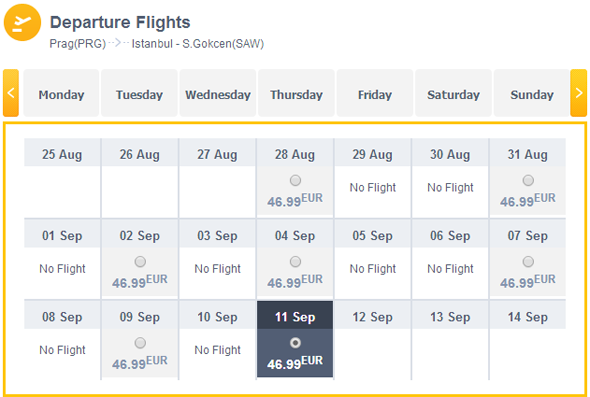The image size is (590, 397).
Task: Advance to next week with right arrow
Action: tap(578, 93)
